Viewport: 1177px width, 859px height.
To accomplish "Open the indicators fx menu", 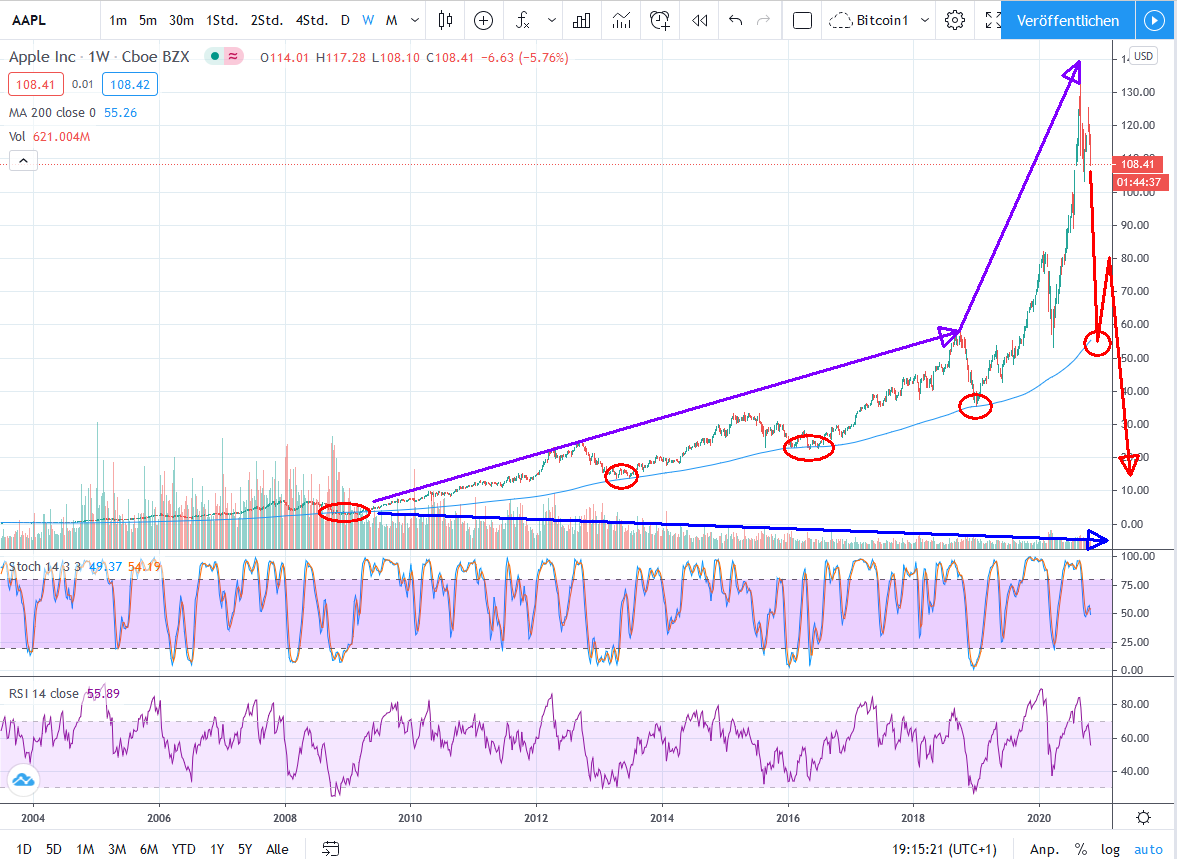I will pos(521,20).
